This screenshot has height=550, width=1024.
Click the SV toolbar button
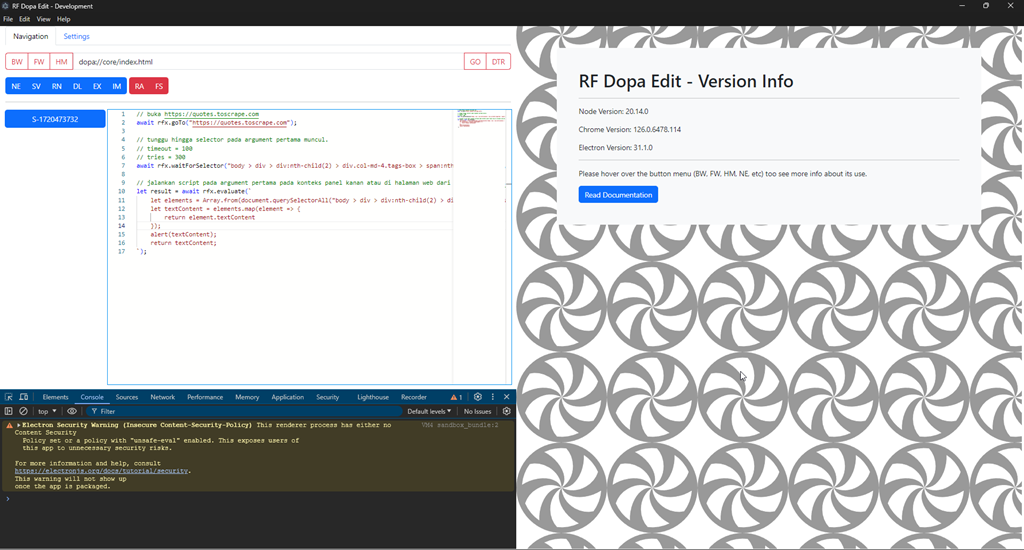36,86
